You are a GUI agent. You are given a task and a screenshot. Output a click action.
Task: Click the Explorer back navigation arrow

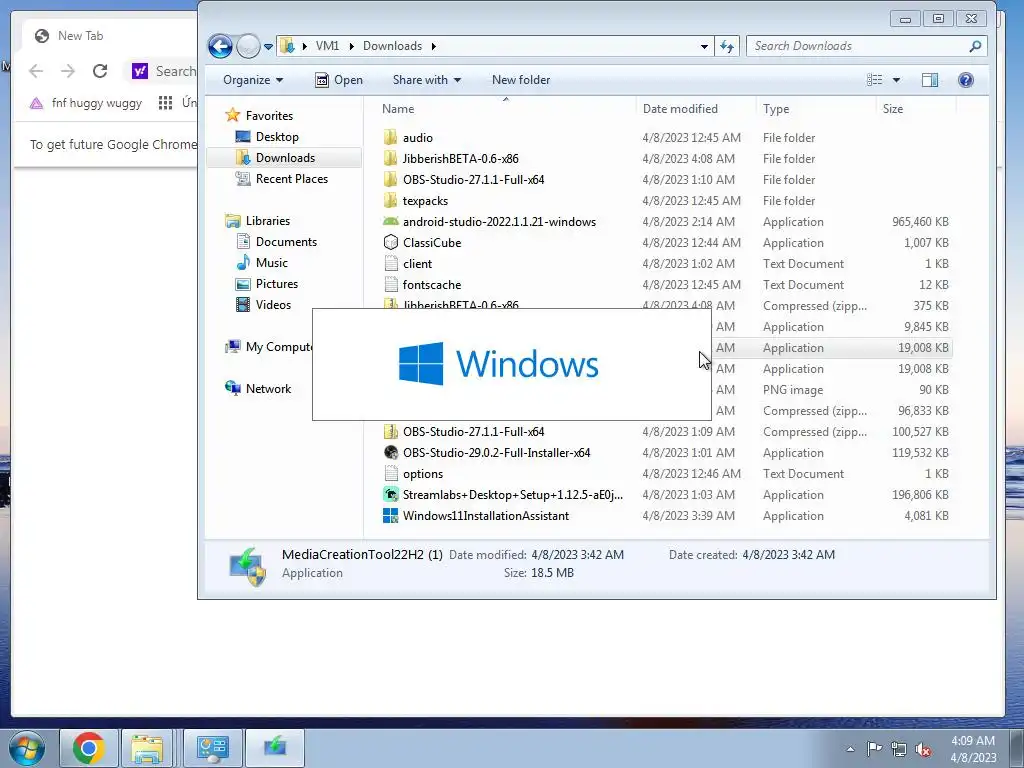(x=220, y=46)
